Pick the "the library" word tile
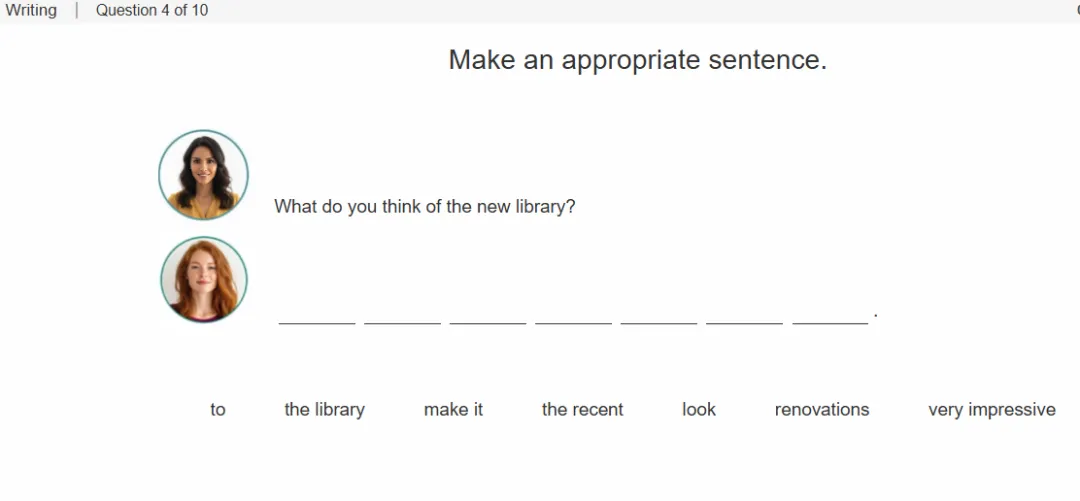 [324, 409]
